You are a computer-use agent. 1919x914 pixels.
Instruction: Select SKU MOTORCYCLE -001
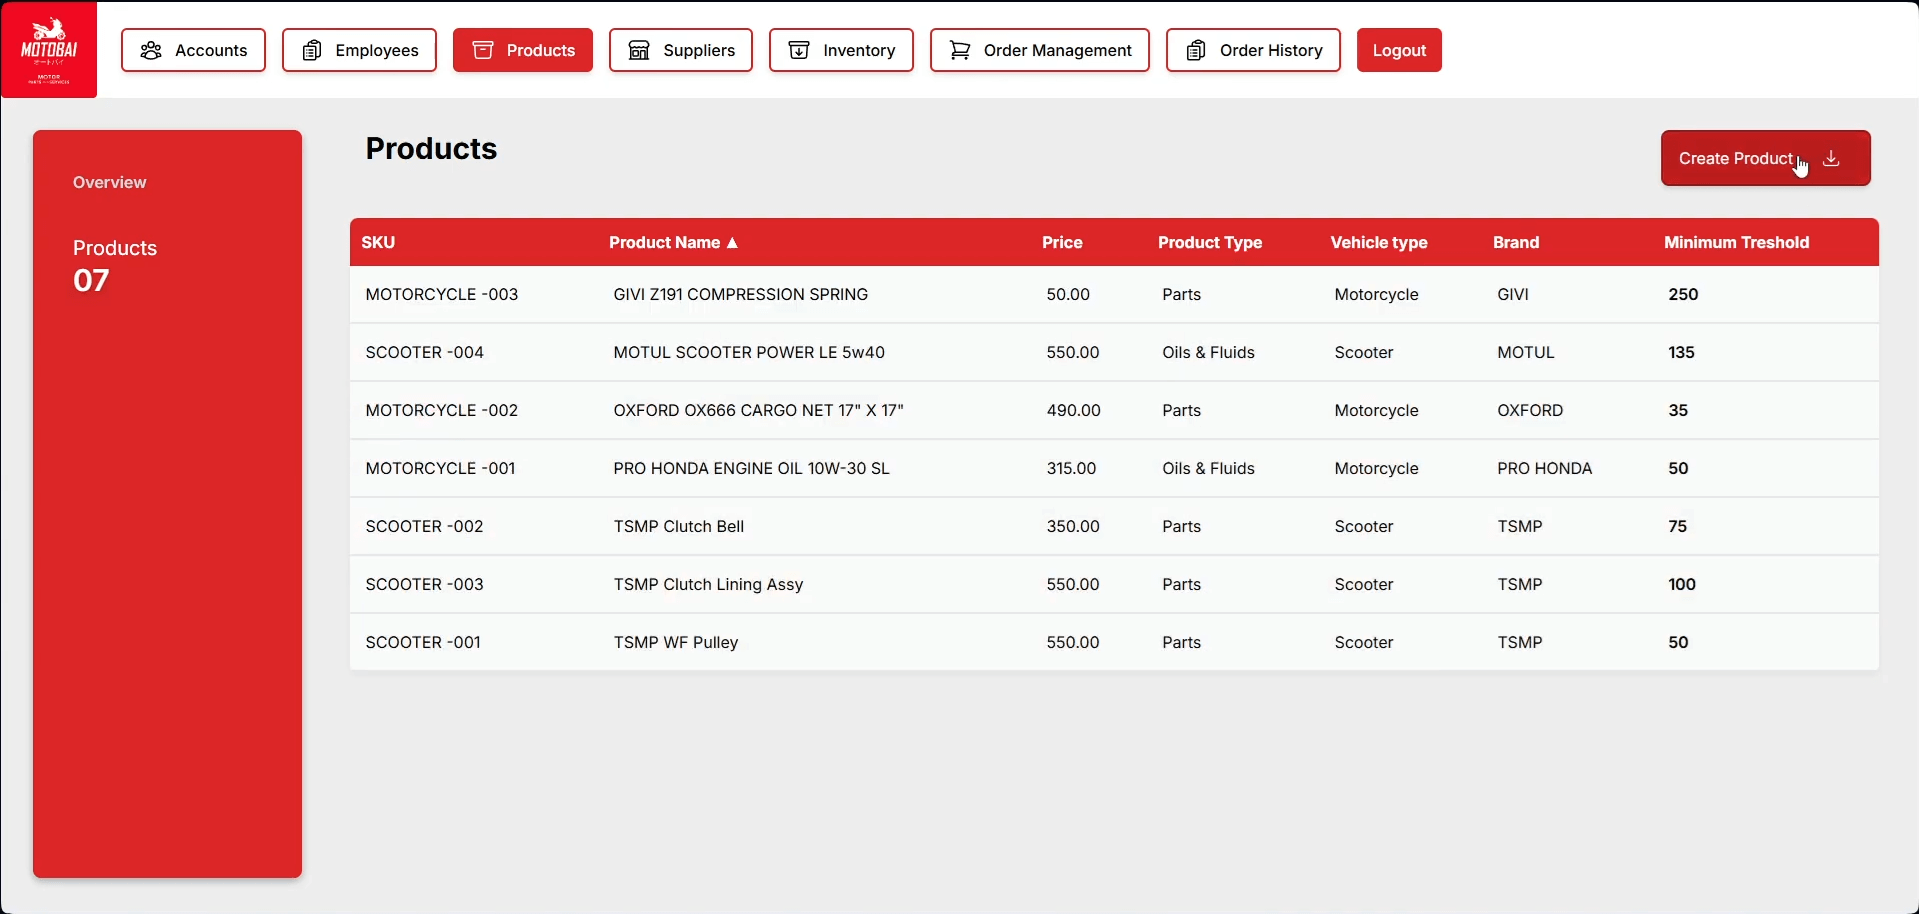[x=440, y=468]
